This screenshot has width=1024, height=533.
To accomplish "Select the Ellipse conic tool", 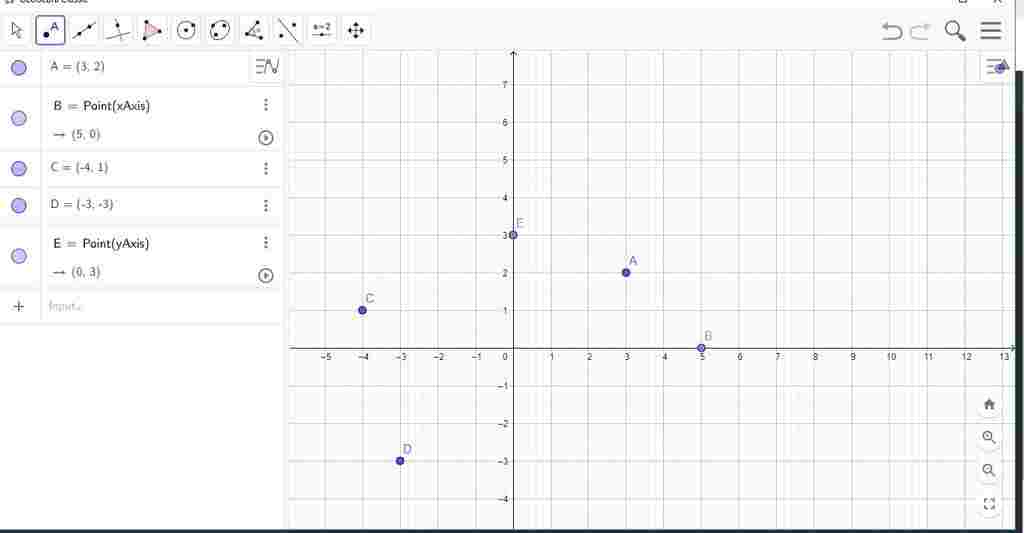I will click(x=220, y=31).
